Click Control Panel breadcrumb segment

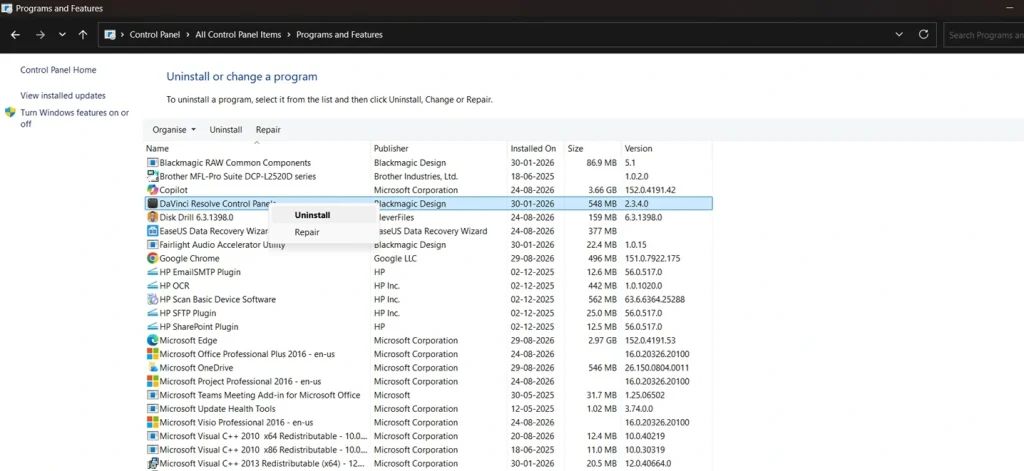[155, 35]
